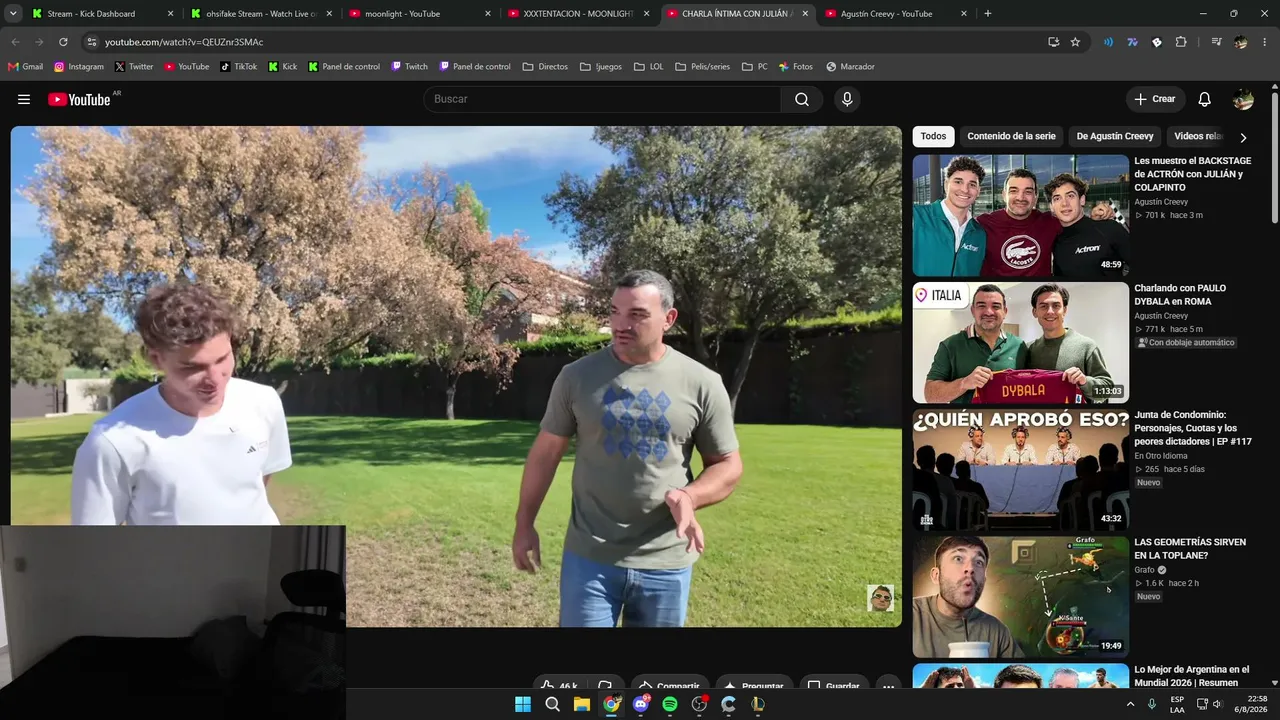This screenshot has width=1280, height=720.
Task: Close the moonlight - YouTube tab
Action: (488, 14)
